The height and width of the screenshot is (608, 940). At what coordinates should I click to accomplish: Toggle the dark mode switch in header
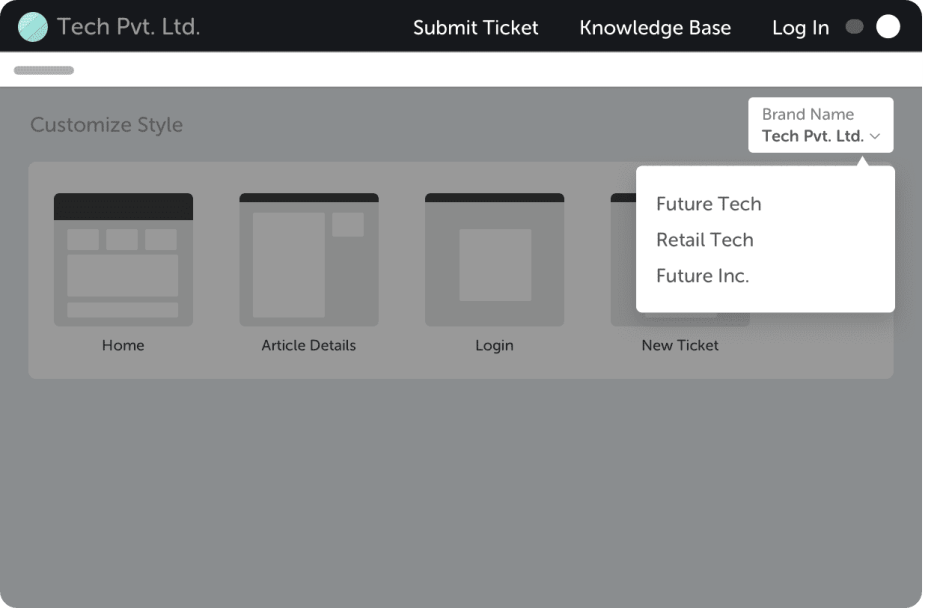(x=870, y=27)
